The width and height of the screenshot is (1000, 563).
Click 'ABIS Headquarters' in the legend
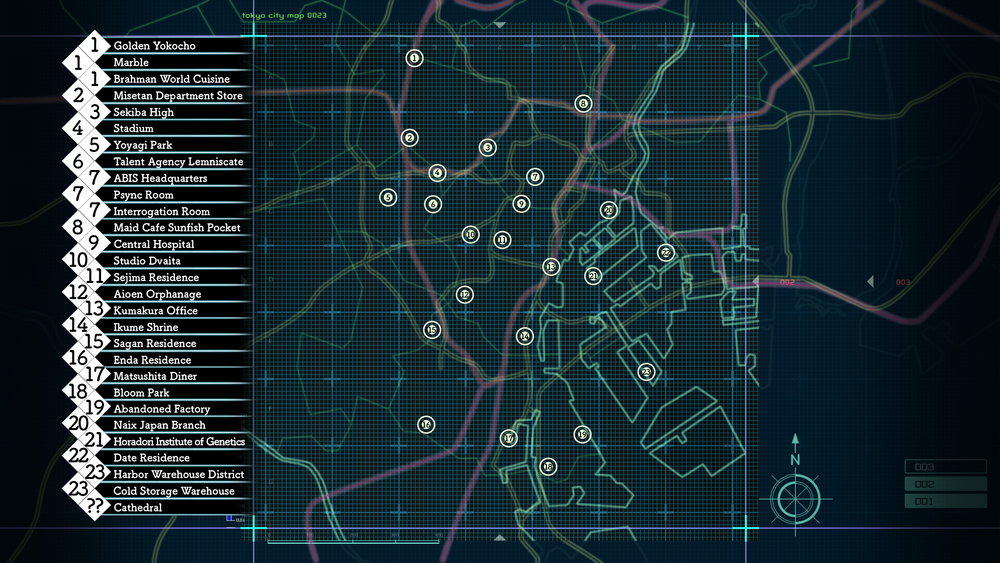160,179
